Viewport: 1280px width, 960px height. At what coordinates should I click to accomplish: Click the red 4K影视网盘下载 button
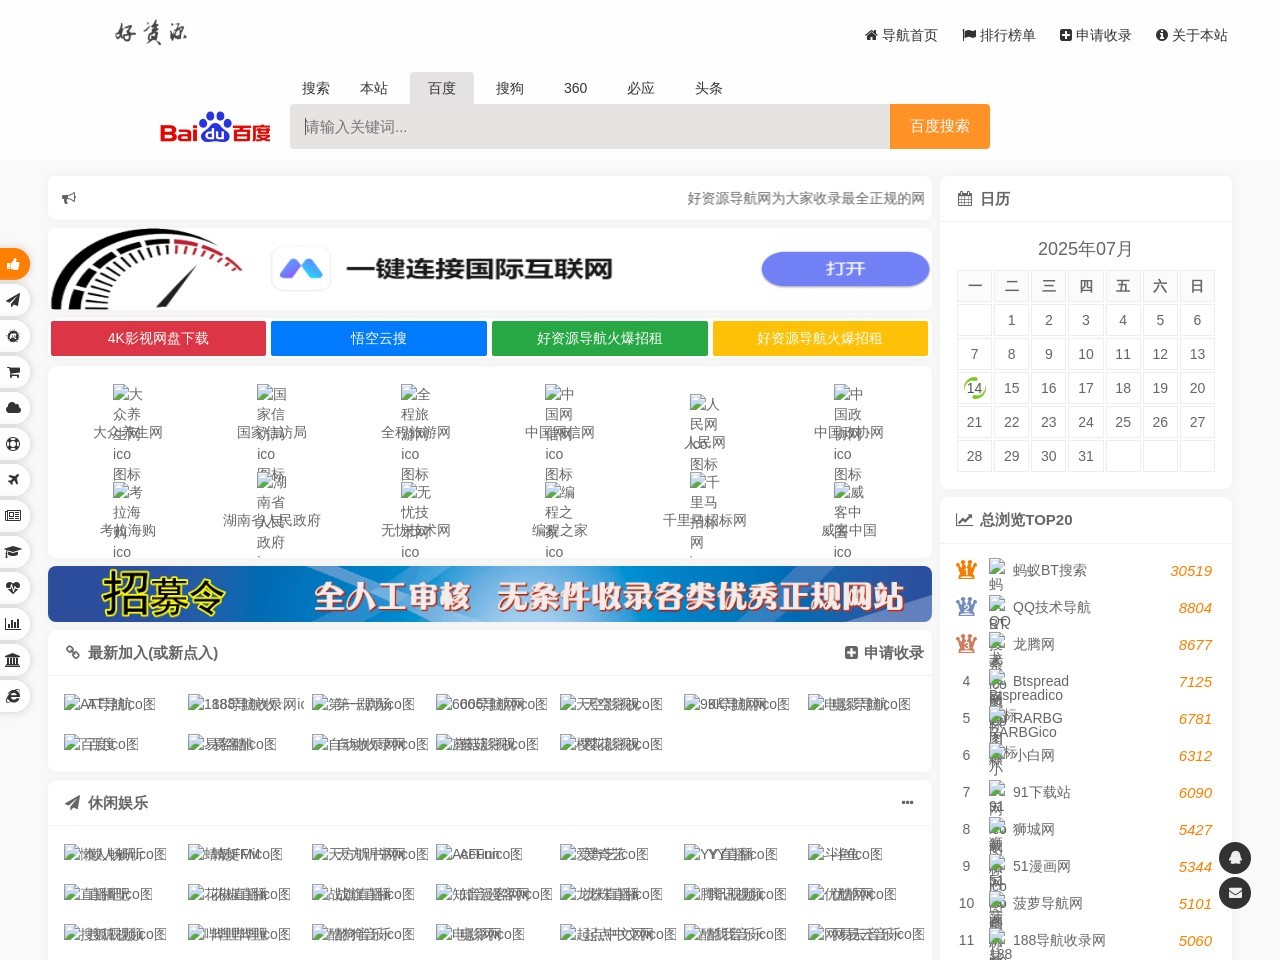coord(158,339)
